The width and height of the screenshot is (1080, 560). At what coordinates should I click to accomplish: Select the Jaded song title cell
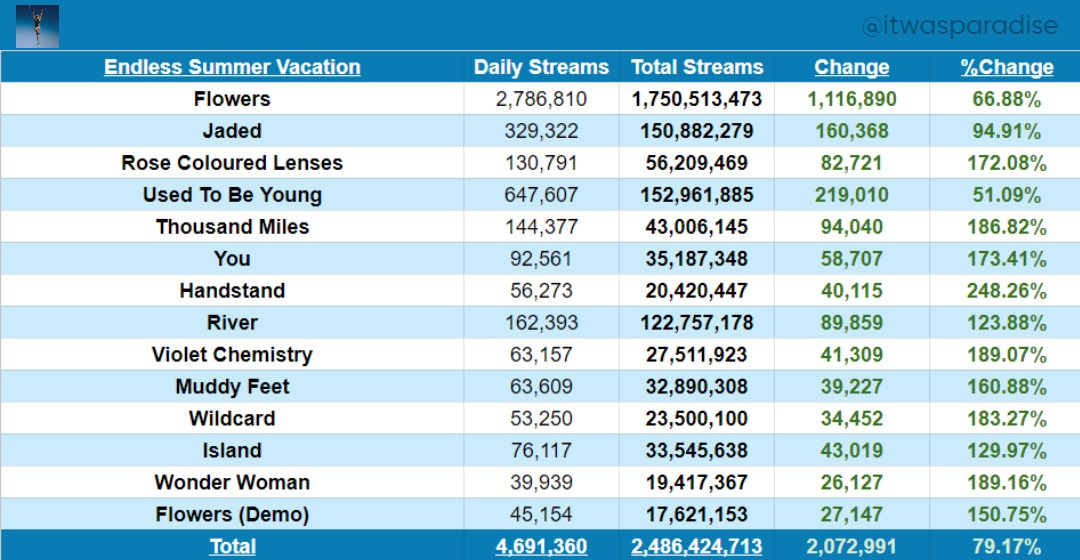click(x=232, y=131)
